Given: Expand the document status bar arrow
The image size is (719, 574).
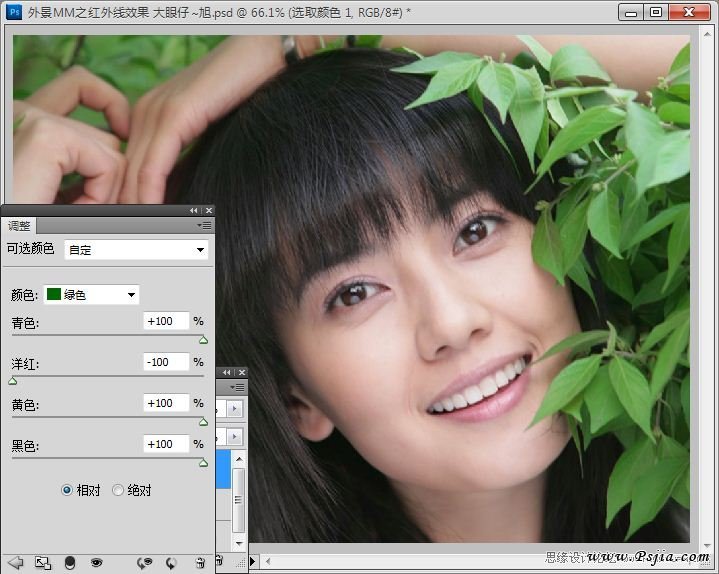Looking at the screenshot, I should tap(252, 561).
